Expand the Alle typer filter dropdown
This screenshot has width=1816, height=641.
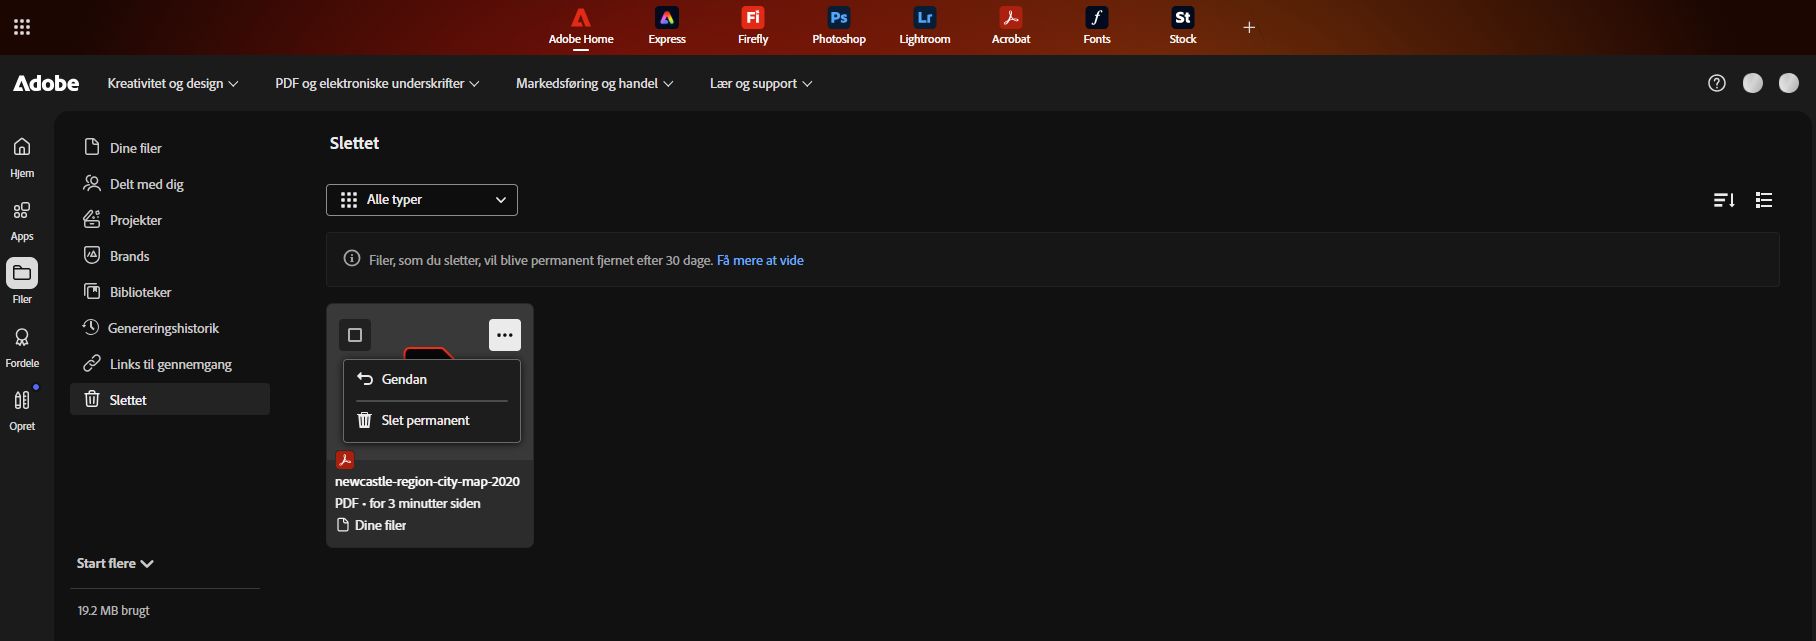[422, 200]
